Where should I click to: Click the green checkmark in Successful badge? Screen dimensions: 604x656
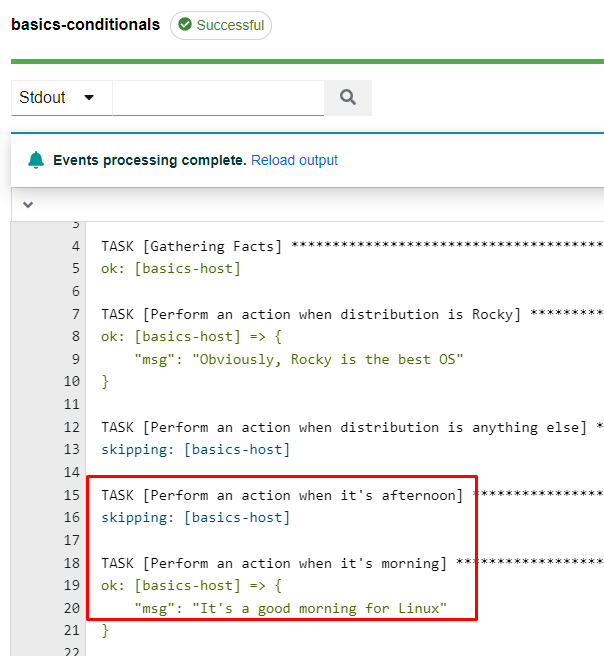pyautogui.click(x=184, y=25)
